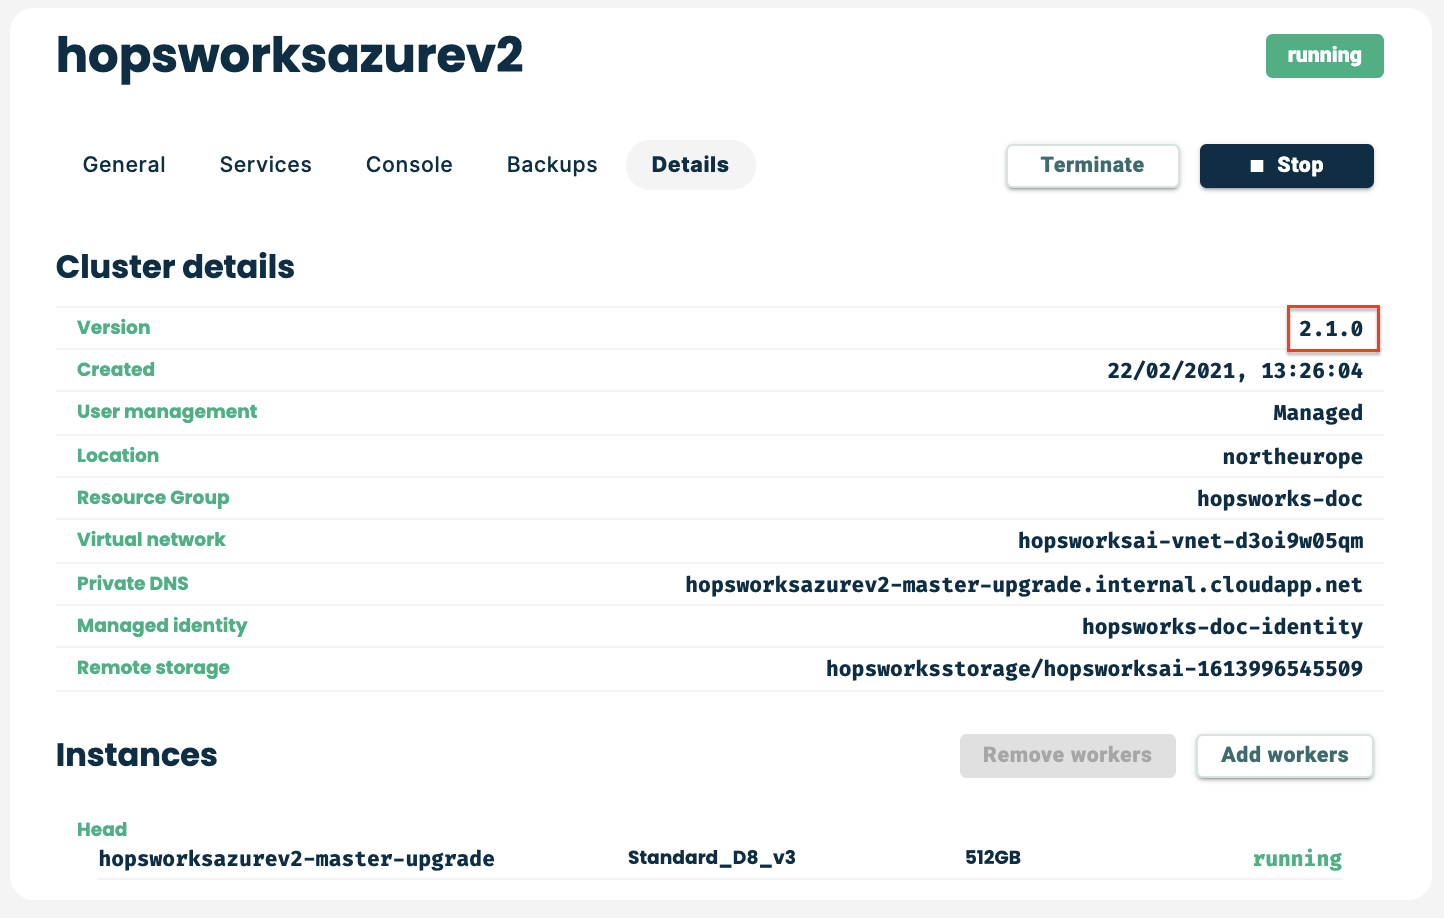The height and width of the screenshot is (918, 1444).
Task: Select the Details tab
Action: [690, 165]
